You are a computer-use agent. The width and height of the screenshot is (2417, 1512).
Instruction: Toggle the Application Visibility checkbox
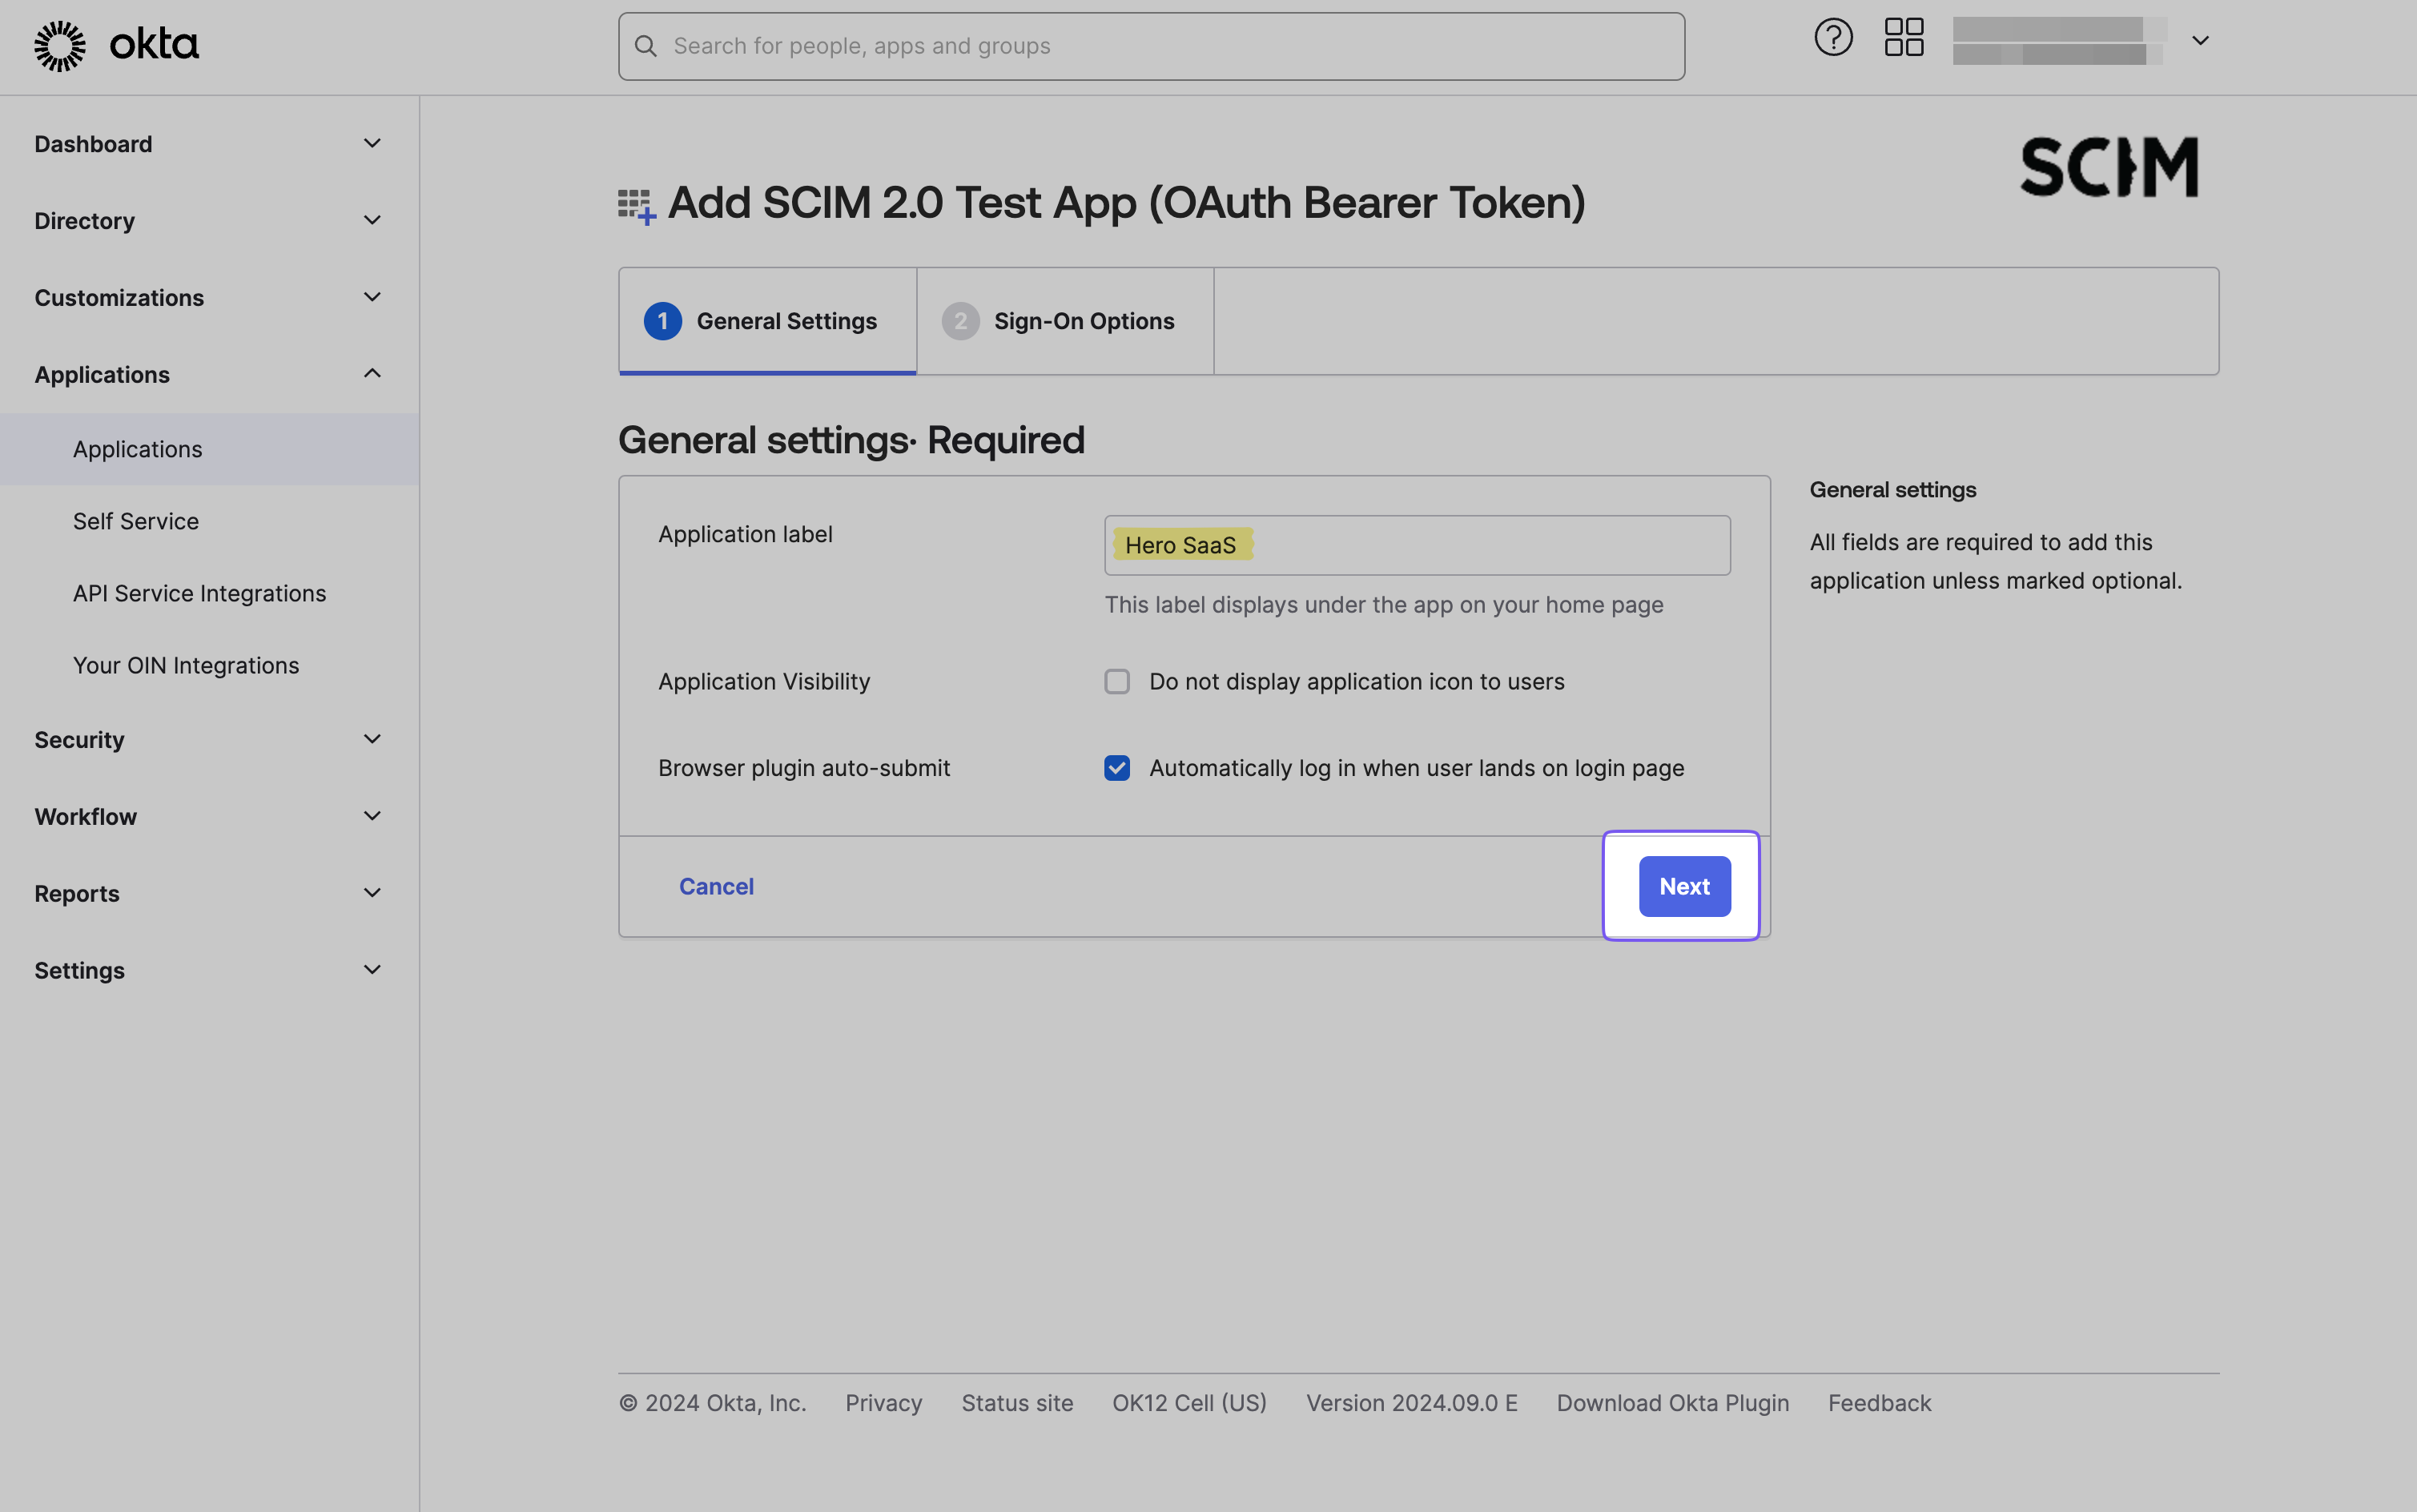(1116, 679)
